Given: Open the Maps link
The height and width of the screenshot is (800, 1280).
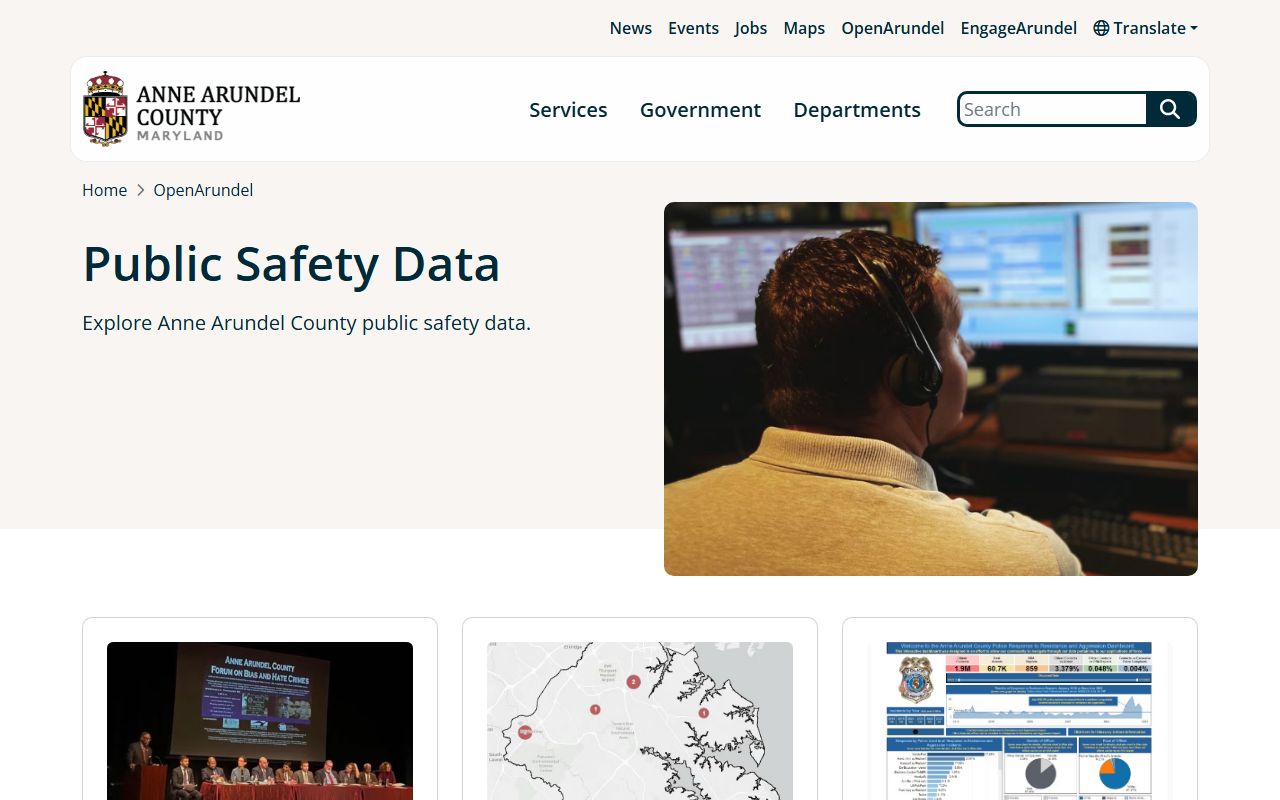Looking at the screenshot, I should coord(804,28).
